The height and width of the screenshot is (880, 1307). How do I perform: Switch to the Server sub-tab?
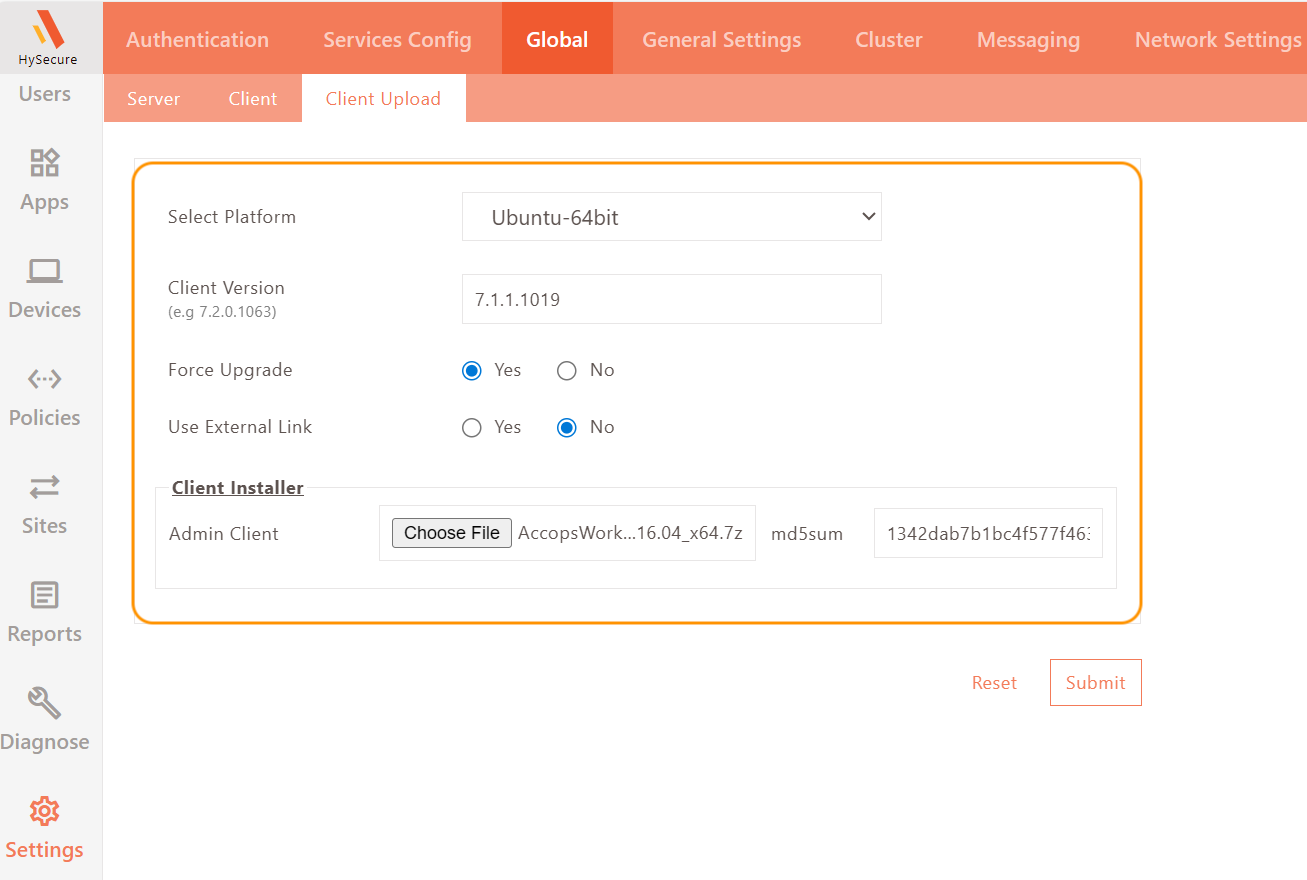(153, 99)
